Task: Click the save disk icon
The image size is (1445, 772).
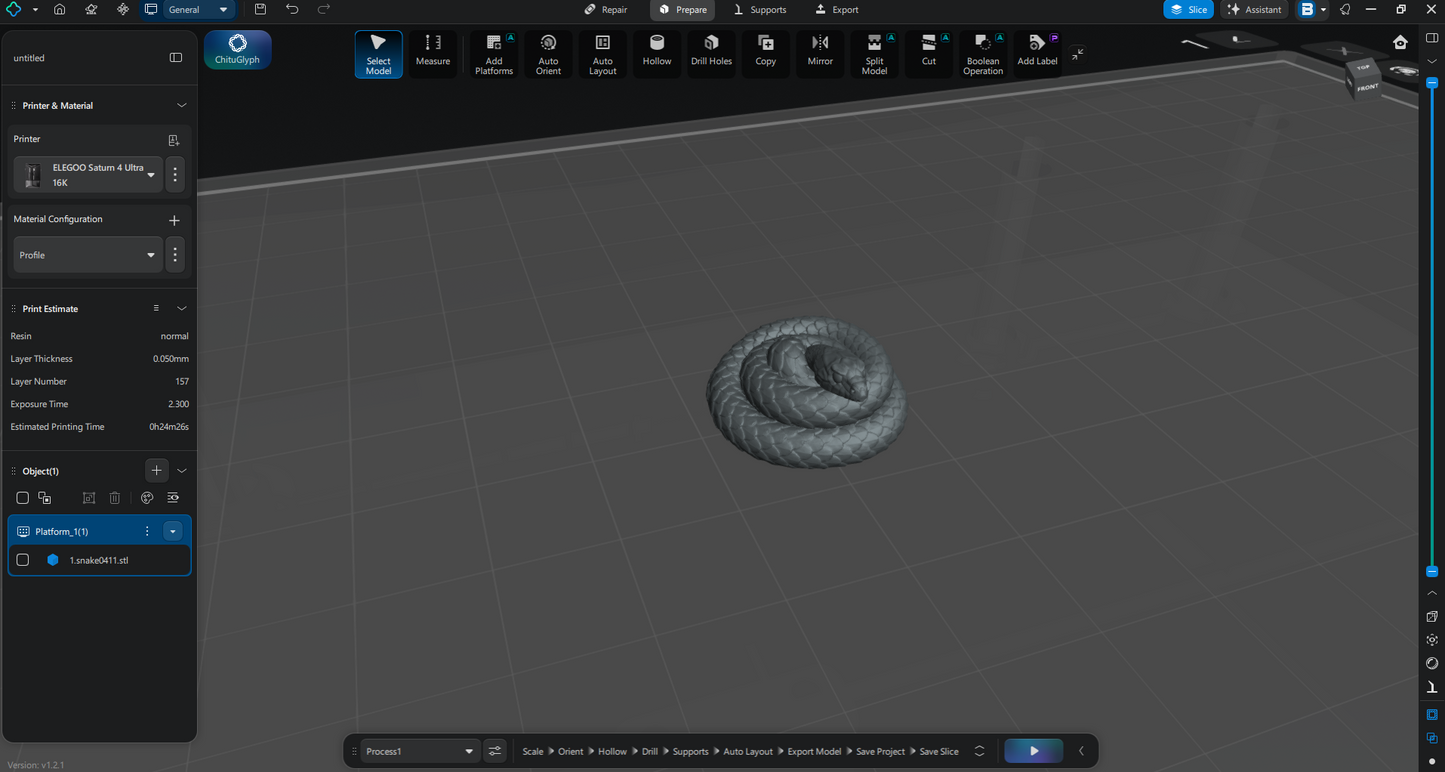Action: click(x=260, y=9)
